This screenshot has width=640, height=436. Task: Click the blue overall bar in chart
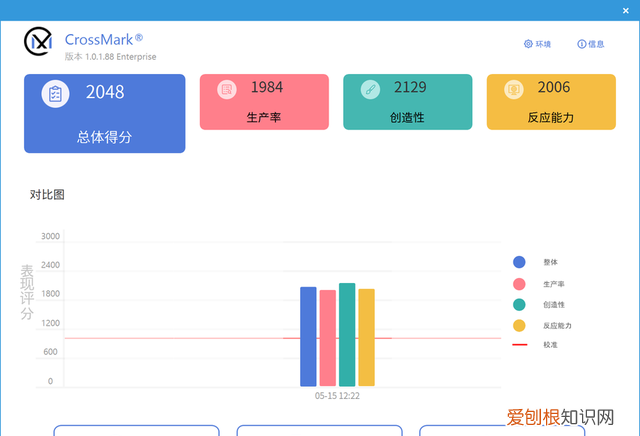click(x=308, y=336)
